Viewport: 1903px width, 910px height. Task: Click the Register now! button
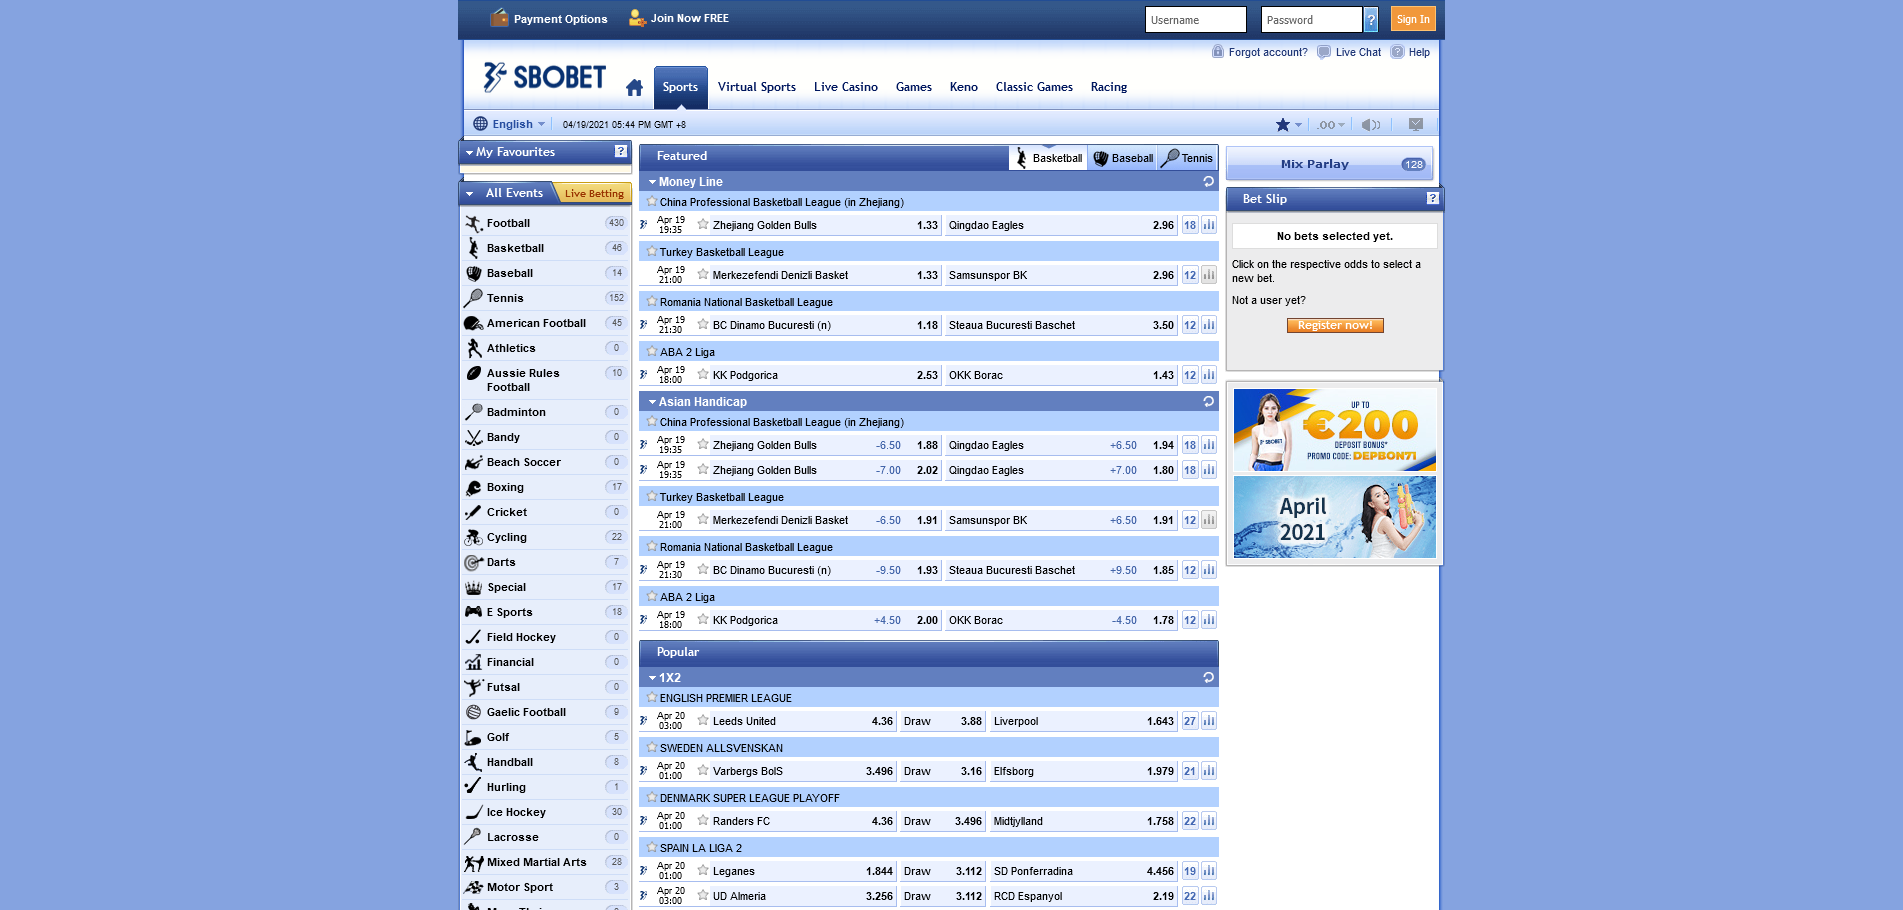tap(1335, 325)
